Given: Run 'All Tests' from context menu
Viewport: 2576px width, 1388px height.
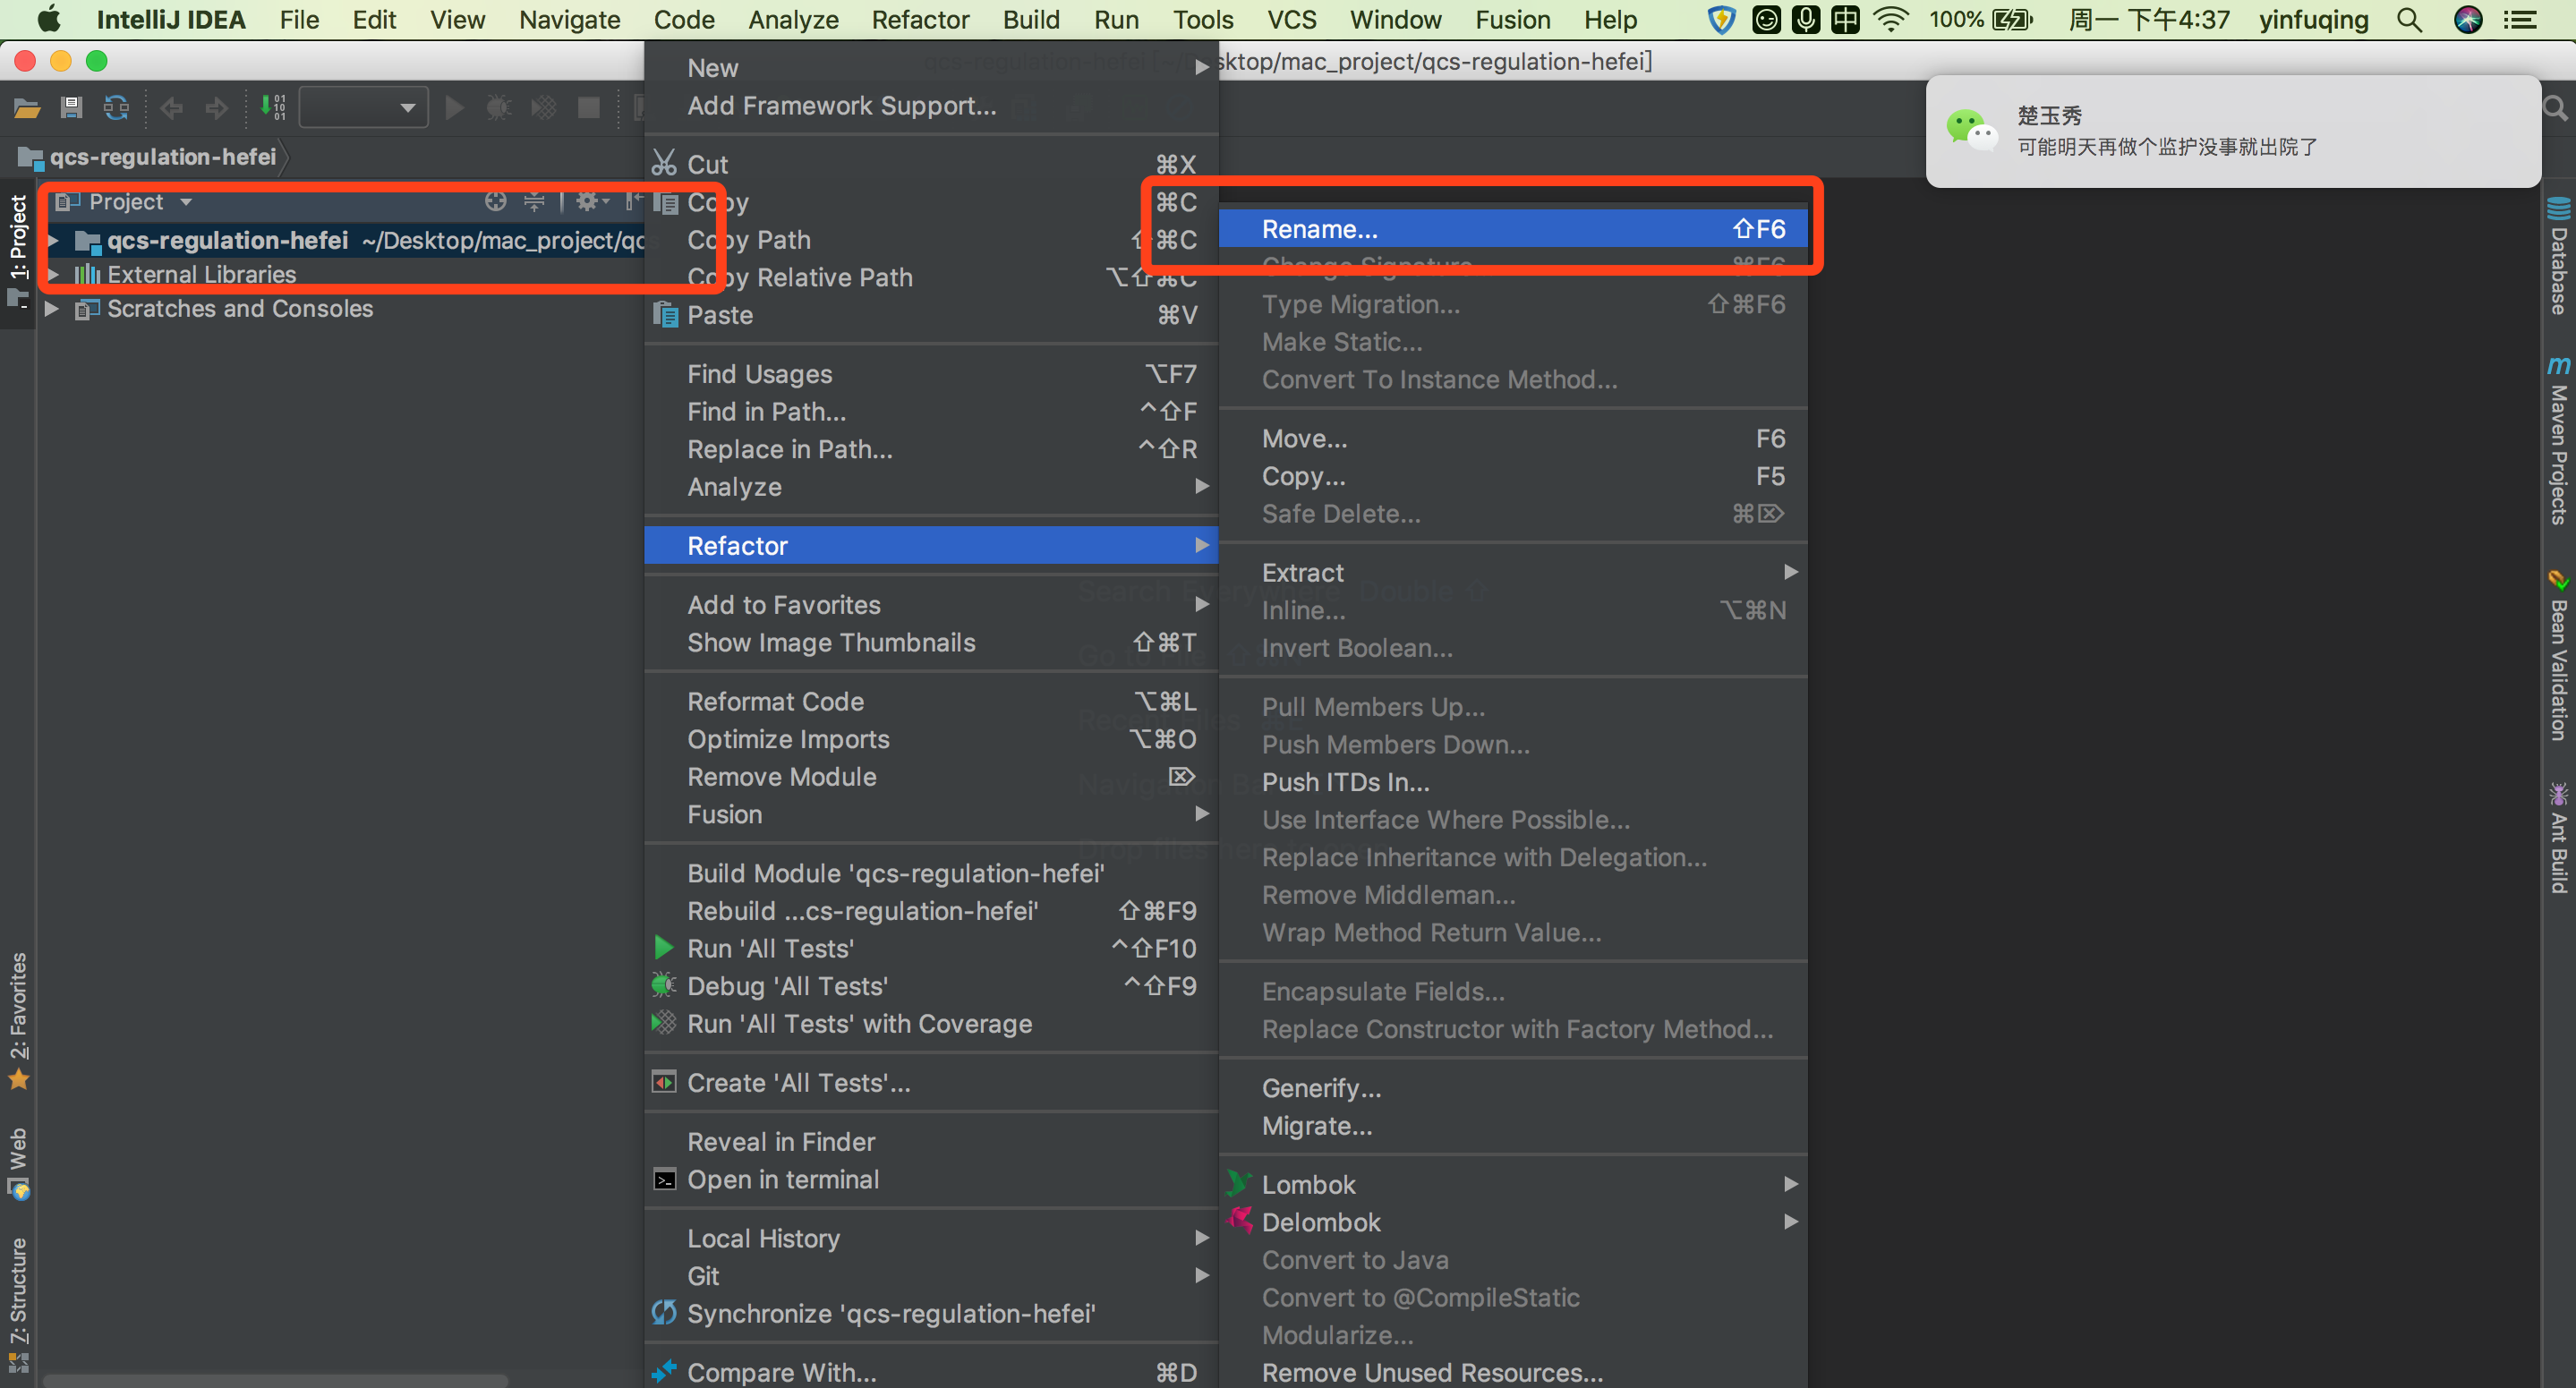Looking at the screenshot, I should pyautogui.click(x=931, y=949).
